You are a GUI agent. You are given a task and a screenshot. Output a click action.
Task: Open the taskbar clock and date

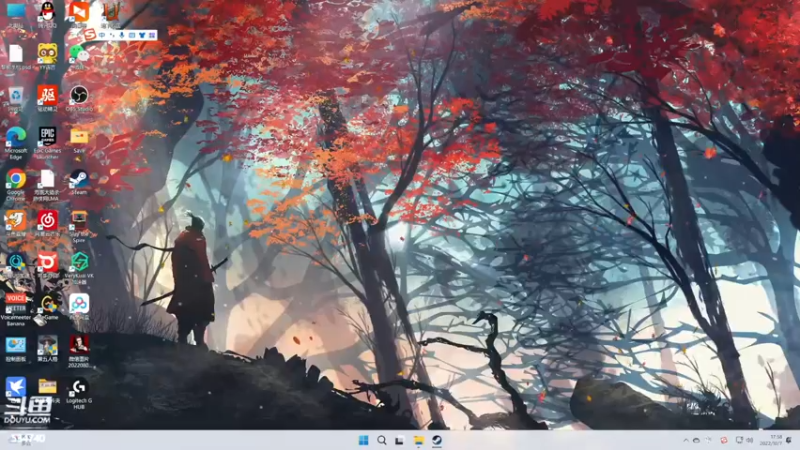[771, 440]
